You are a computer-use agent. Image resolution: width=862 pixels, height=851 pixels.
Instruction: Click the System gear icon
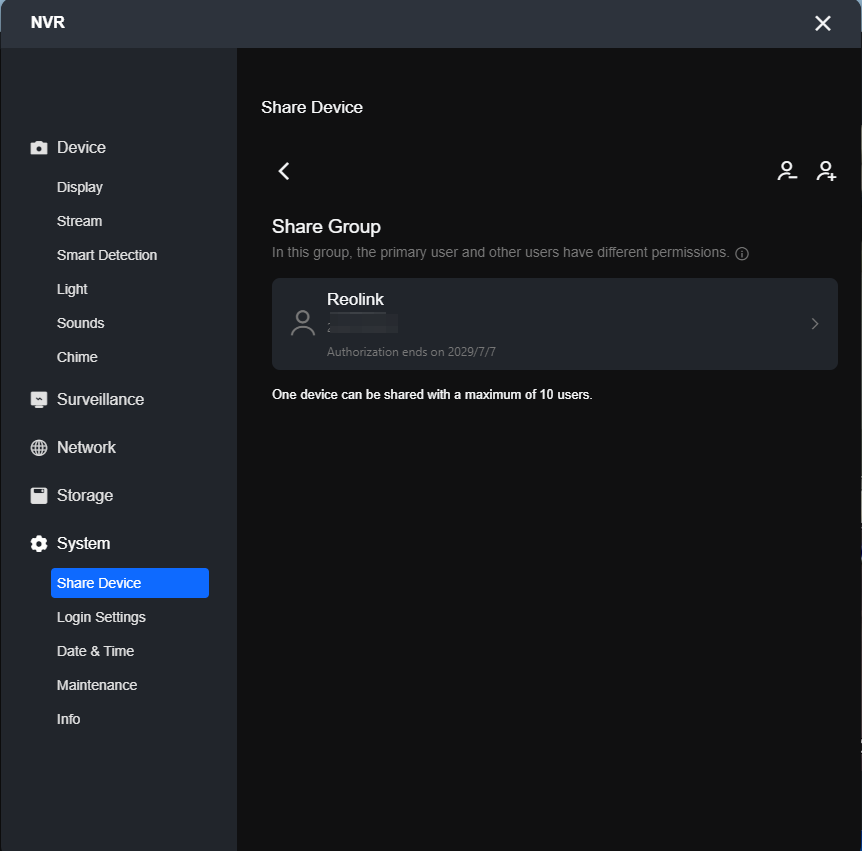(x=38, y=543)
